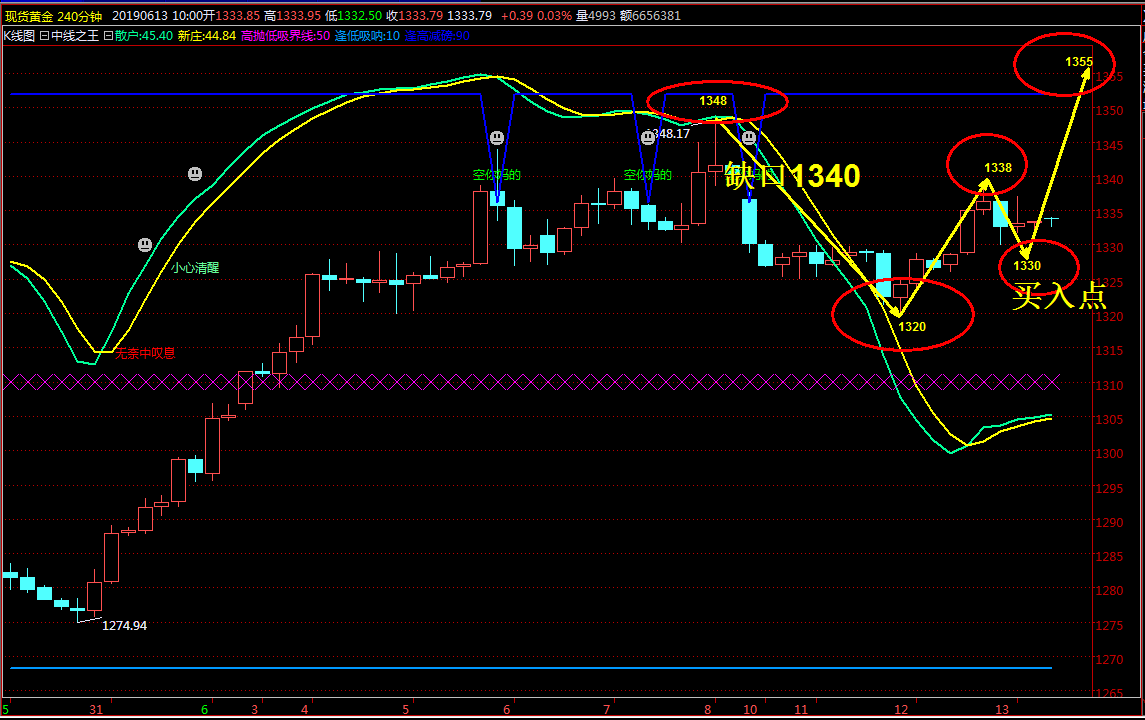Click the 高抛低吸界线:50 indicator label
This screenshot has height=720, width=1145.
tap(286, 36)
